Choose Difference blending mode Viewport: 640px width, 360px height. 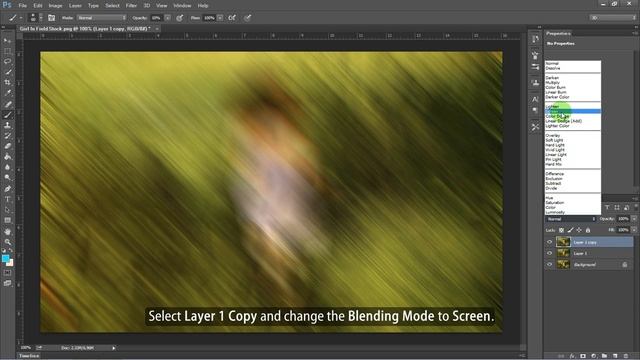point(573,174)
